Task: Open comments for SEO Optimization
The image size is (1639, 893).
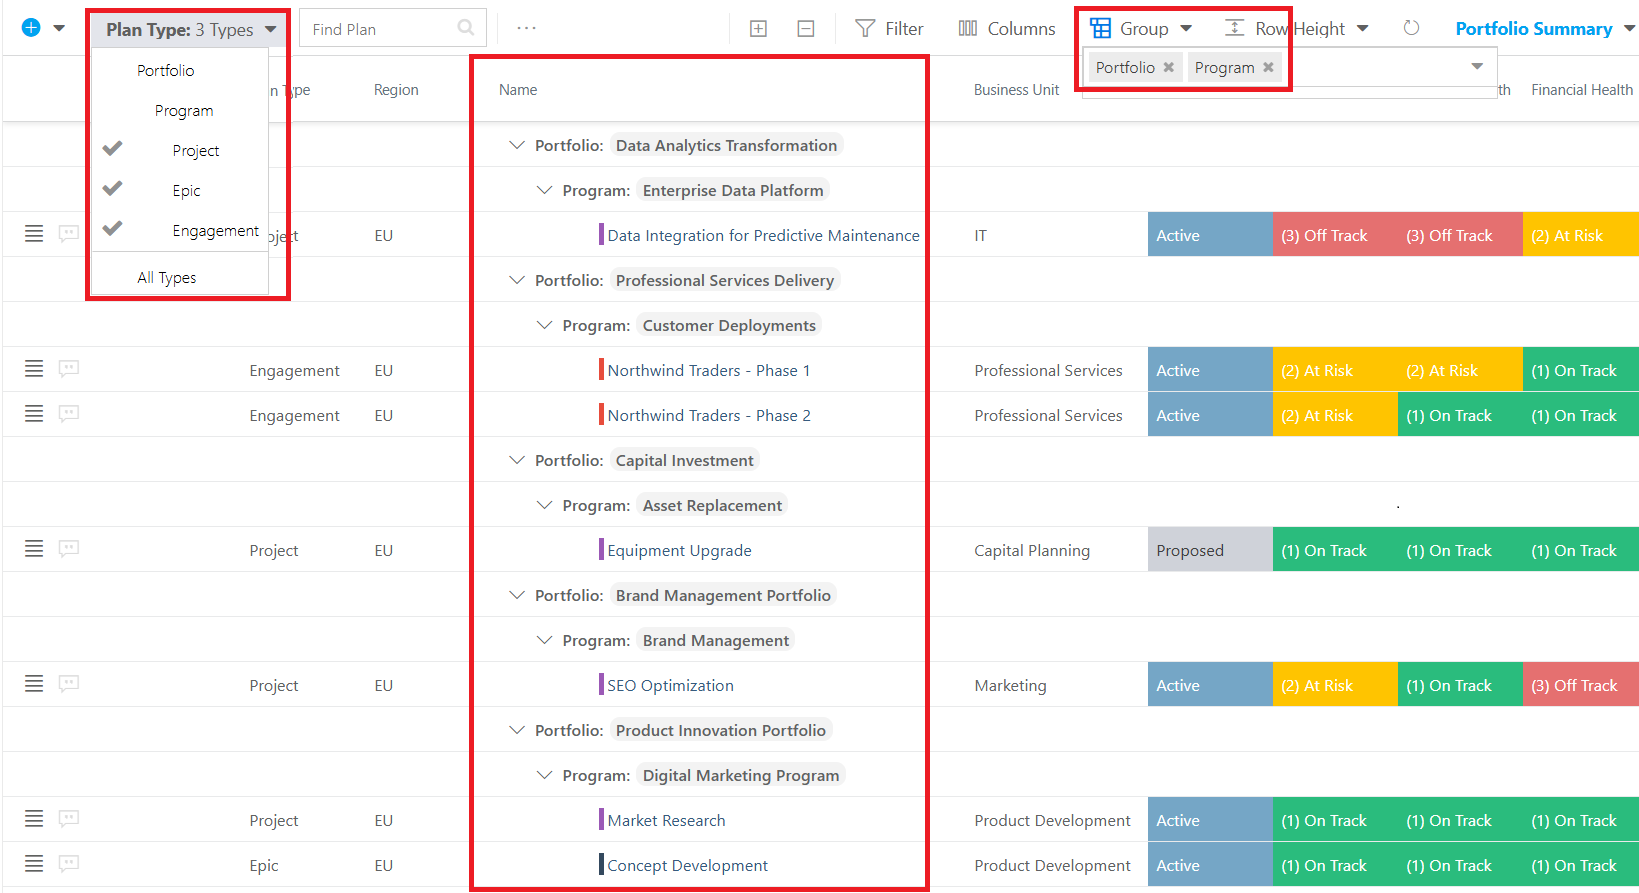Action: coord(69,683)
